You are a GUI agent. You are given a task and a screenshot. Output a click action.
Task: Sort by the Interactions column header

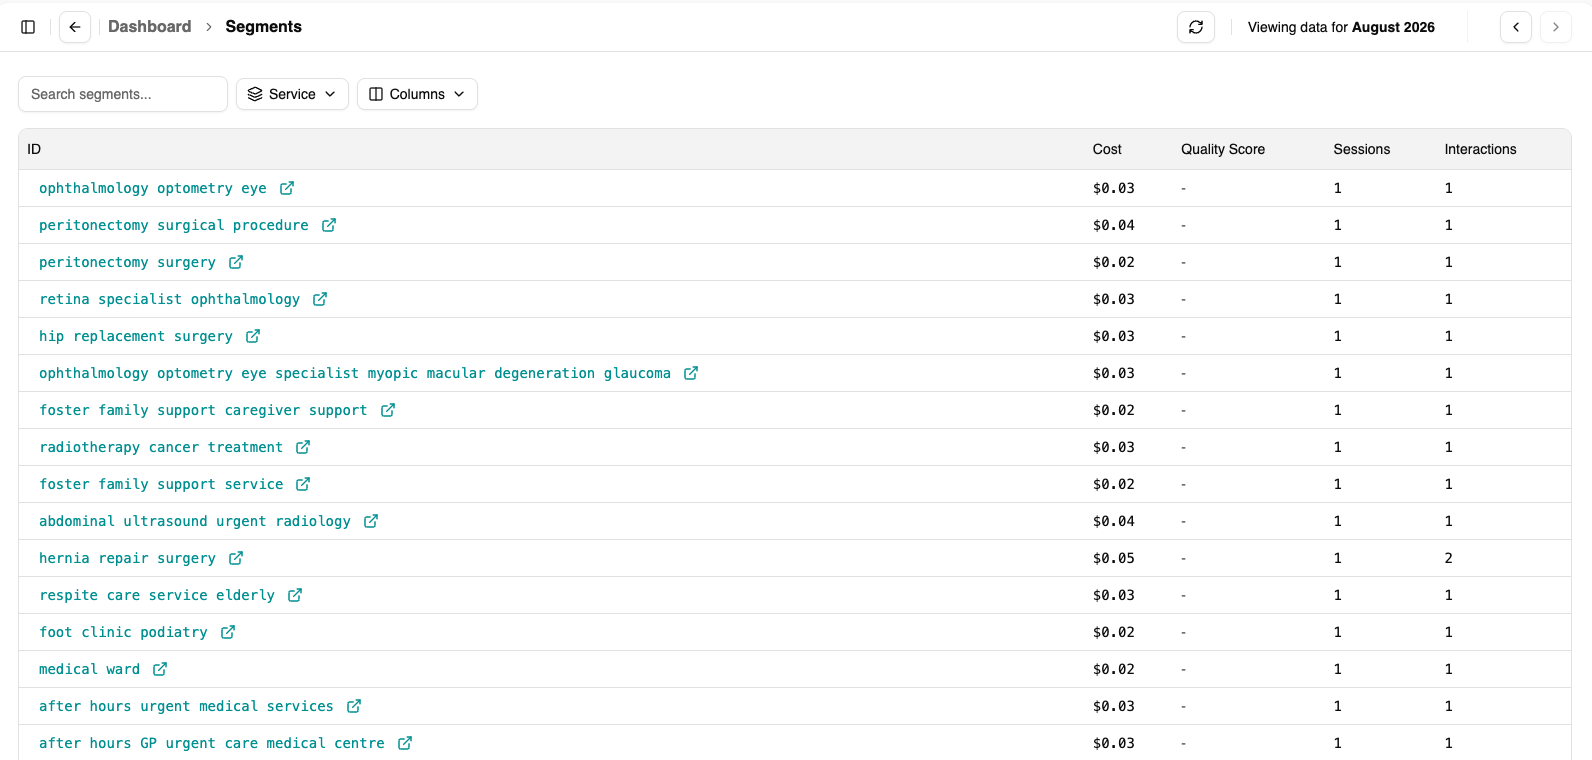pyautogui.click(x=1480, y=149)
